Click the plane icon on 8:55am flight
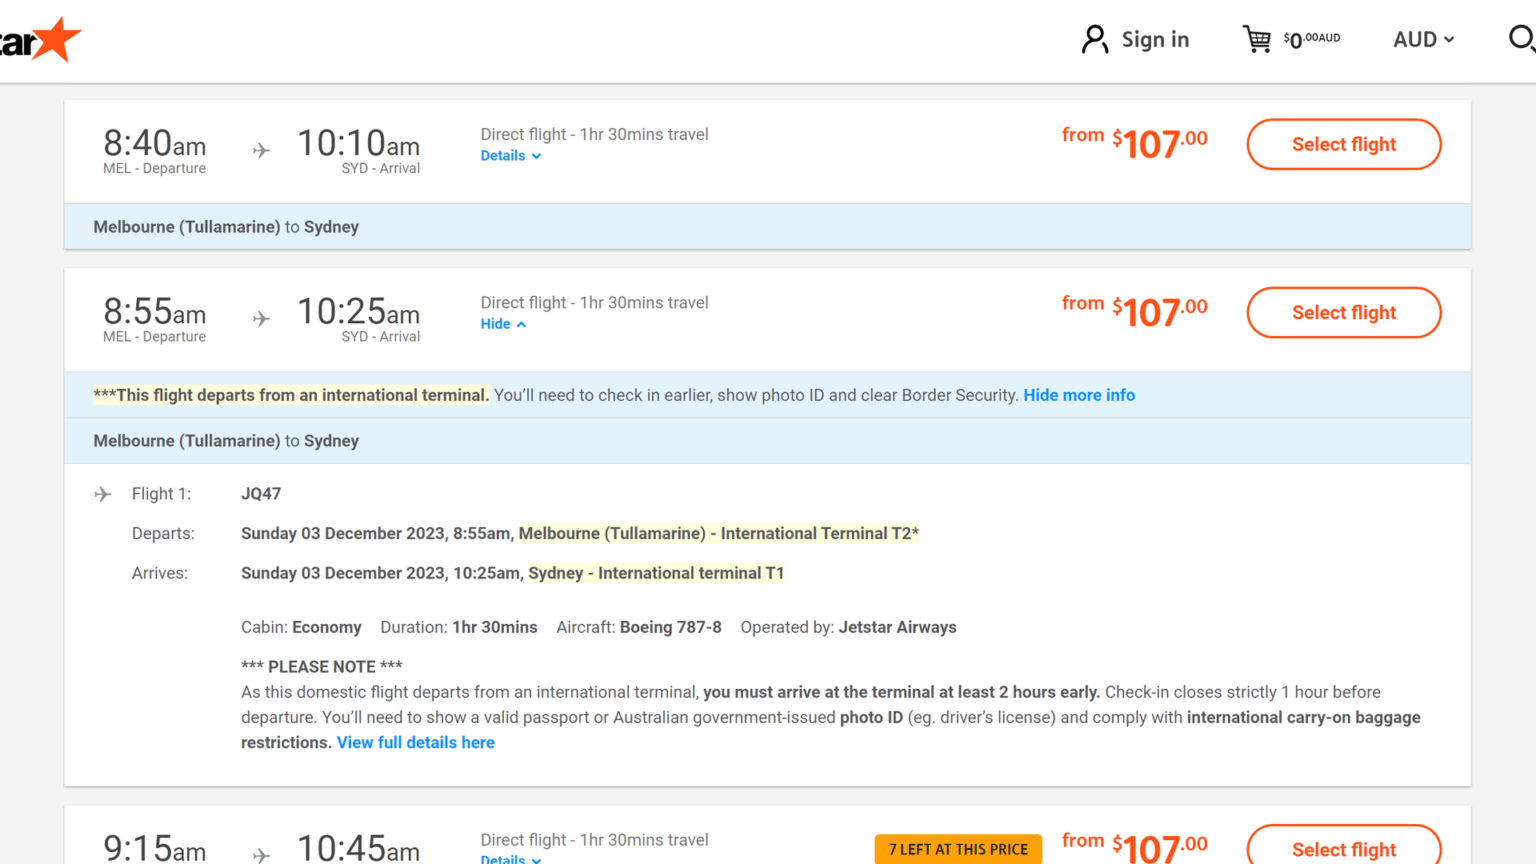The height and width of the screenshot is (864, 1536). (261, 318)
